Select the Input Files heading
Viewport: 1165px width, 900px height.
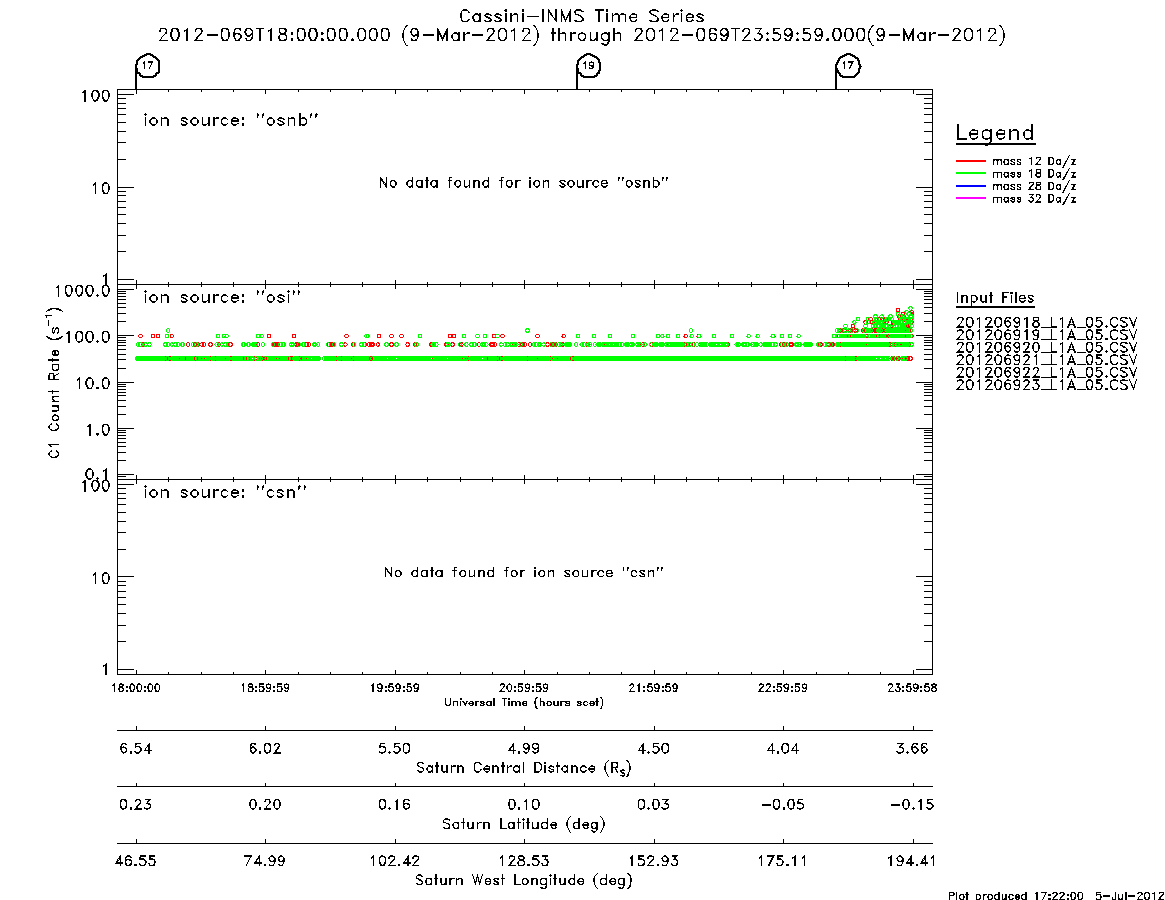995,298
